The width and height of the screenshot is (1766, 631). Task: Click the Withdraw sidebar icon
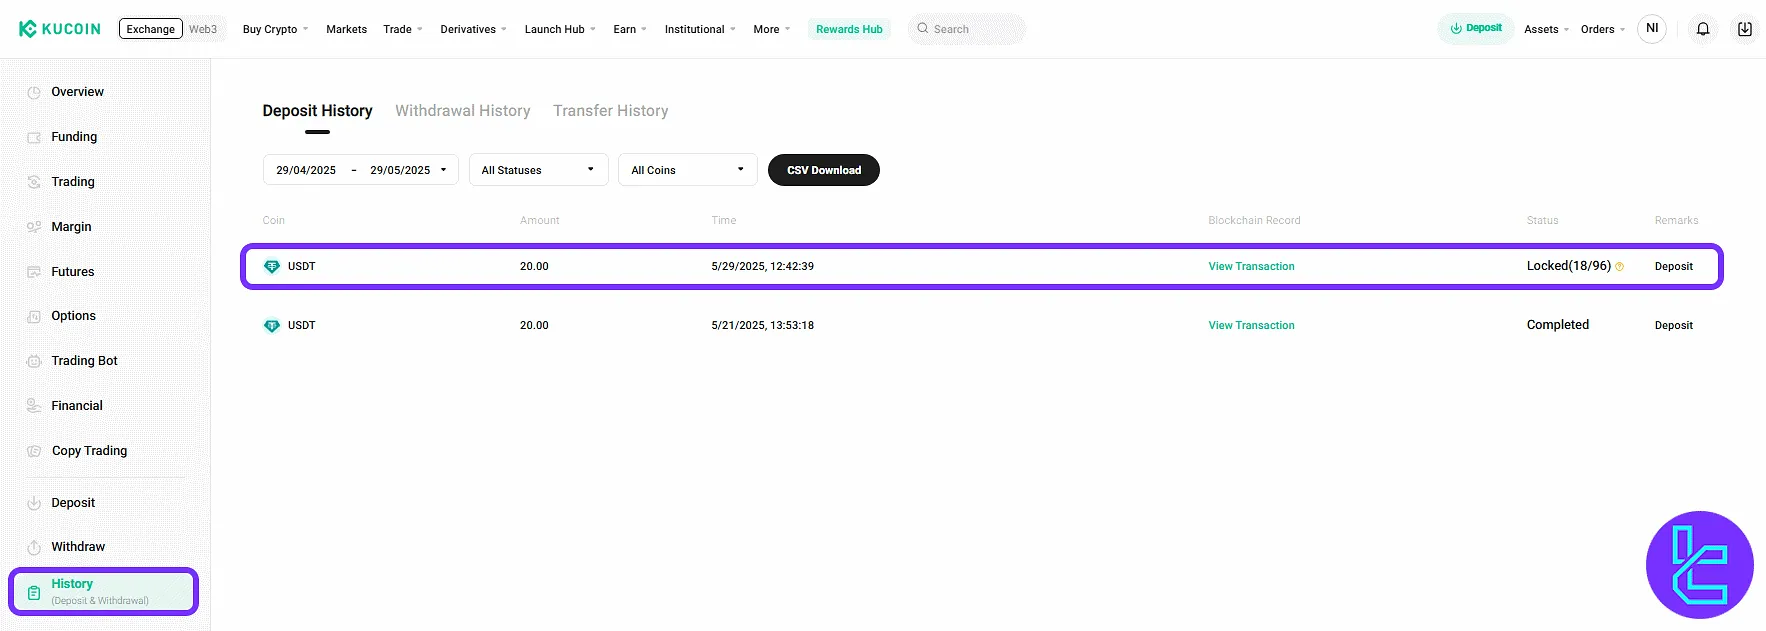coord(34,547)
